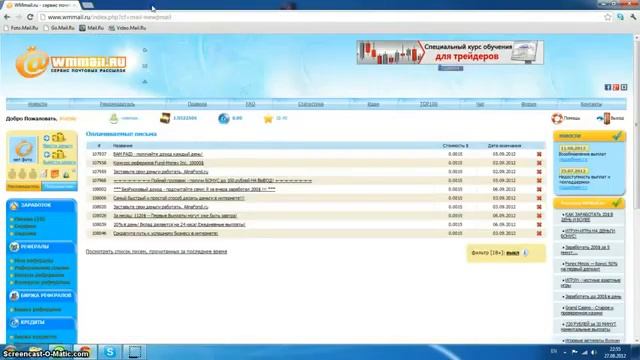Delete last letter row 108046 with red X
Viewport: 640px width, 360px height.
[x=539, y=233]
